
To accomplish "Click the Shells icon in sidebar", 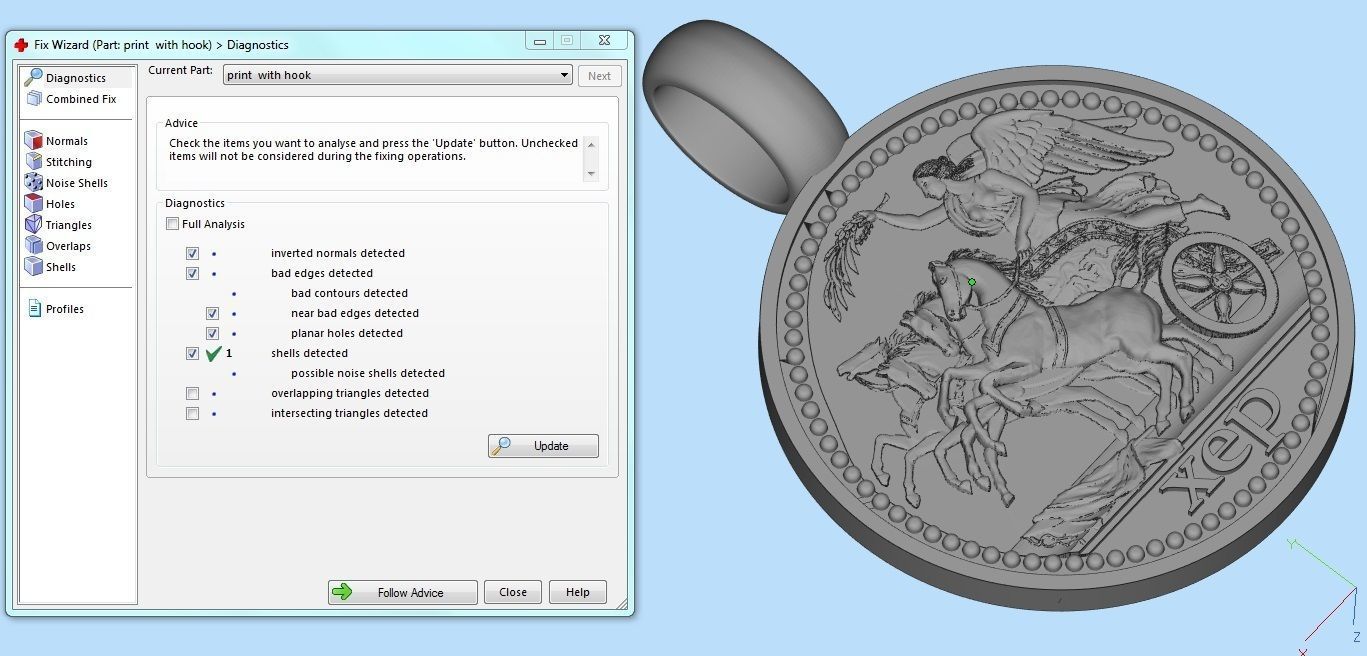I will (x=34, y=266).
